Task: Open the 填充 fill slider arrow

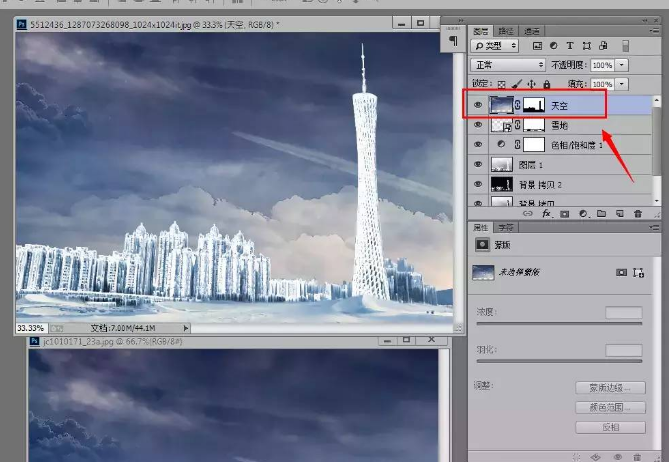Action: pos(622,84)
